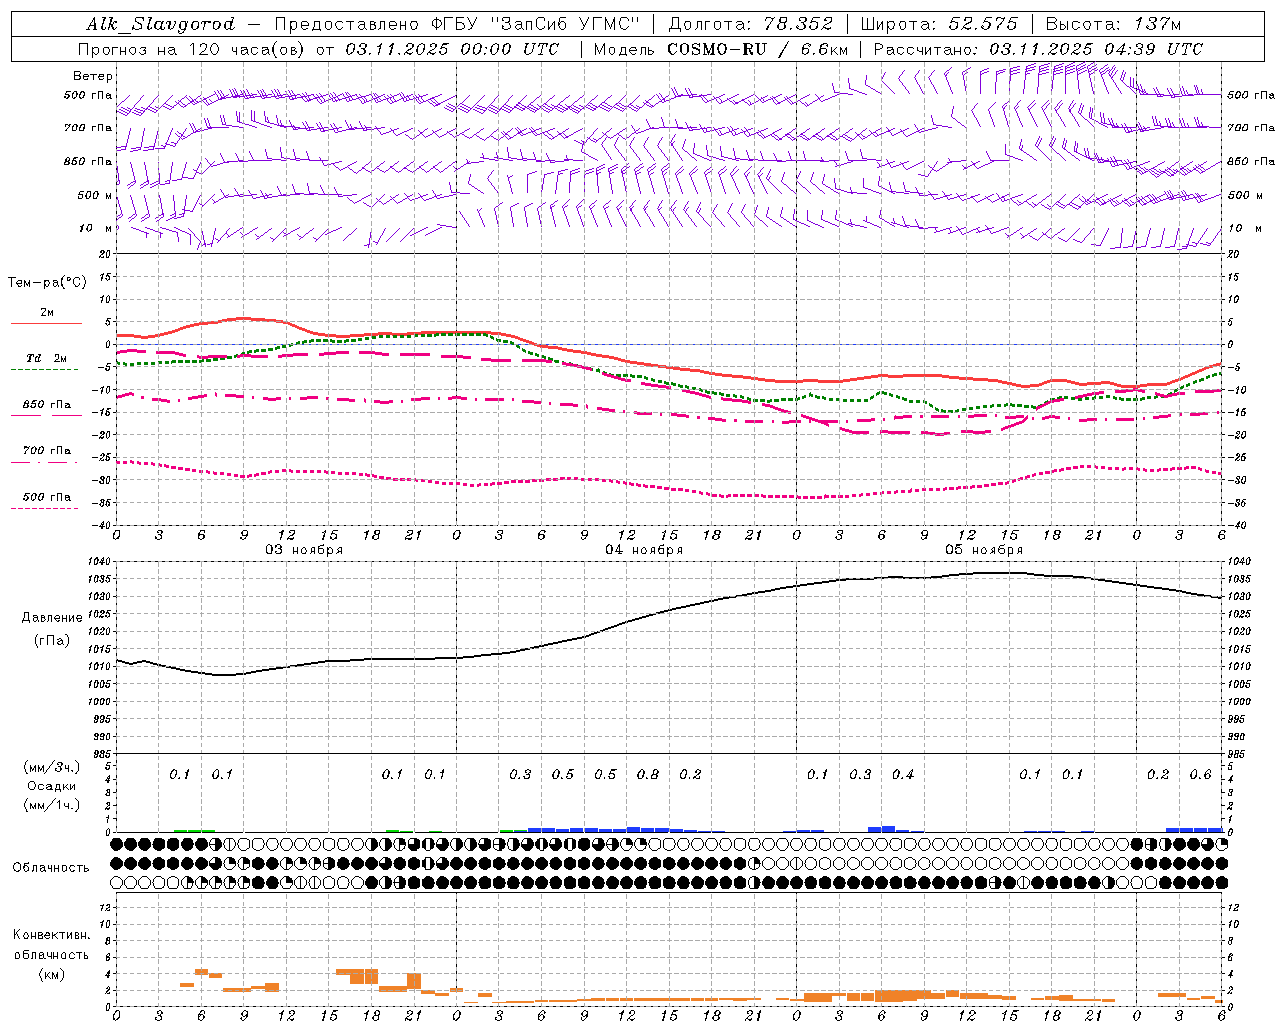The image size is (1280, 1024).
Task: Click the calculation timestamp "03.11.2025 04:39 UTC"
Action: point(1096,49)
